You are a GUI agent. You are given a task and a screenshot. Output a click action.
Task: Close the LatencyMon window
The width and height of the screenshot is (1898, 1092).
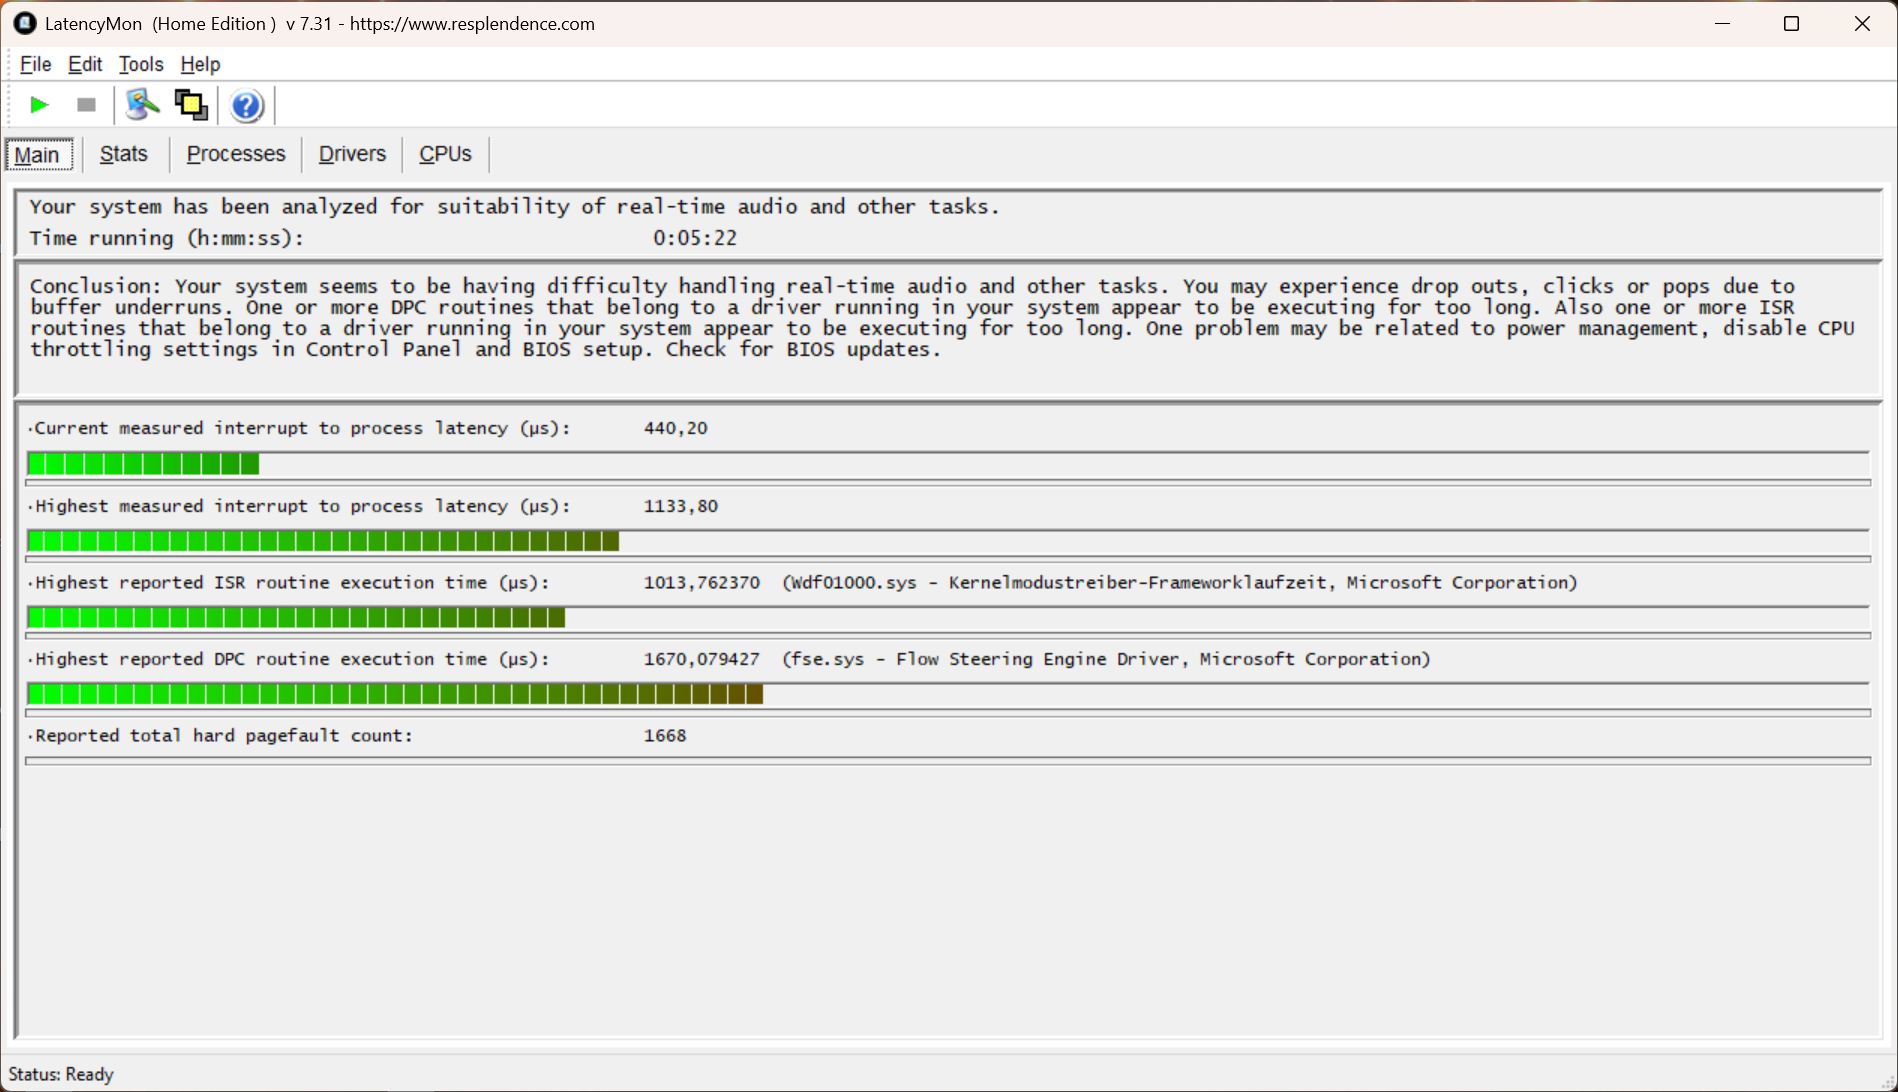pos(1862,23)
